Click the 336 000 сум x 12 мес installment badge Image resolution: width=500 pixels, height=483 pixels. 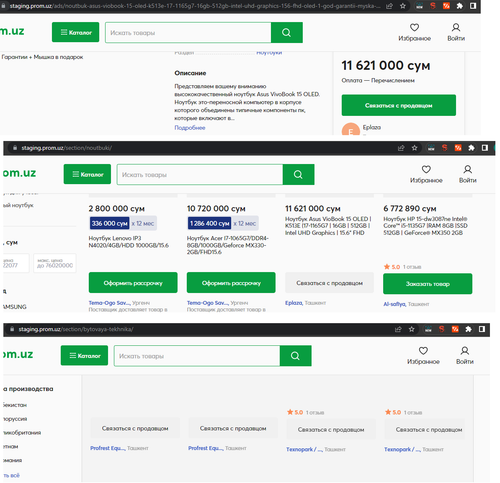[123, 223]
